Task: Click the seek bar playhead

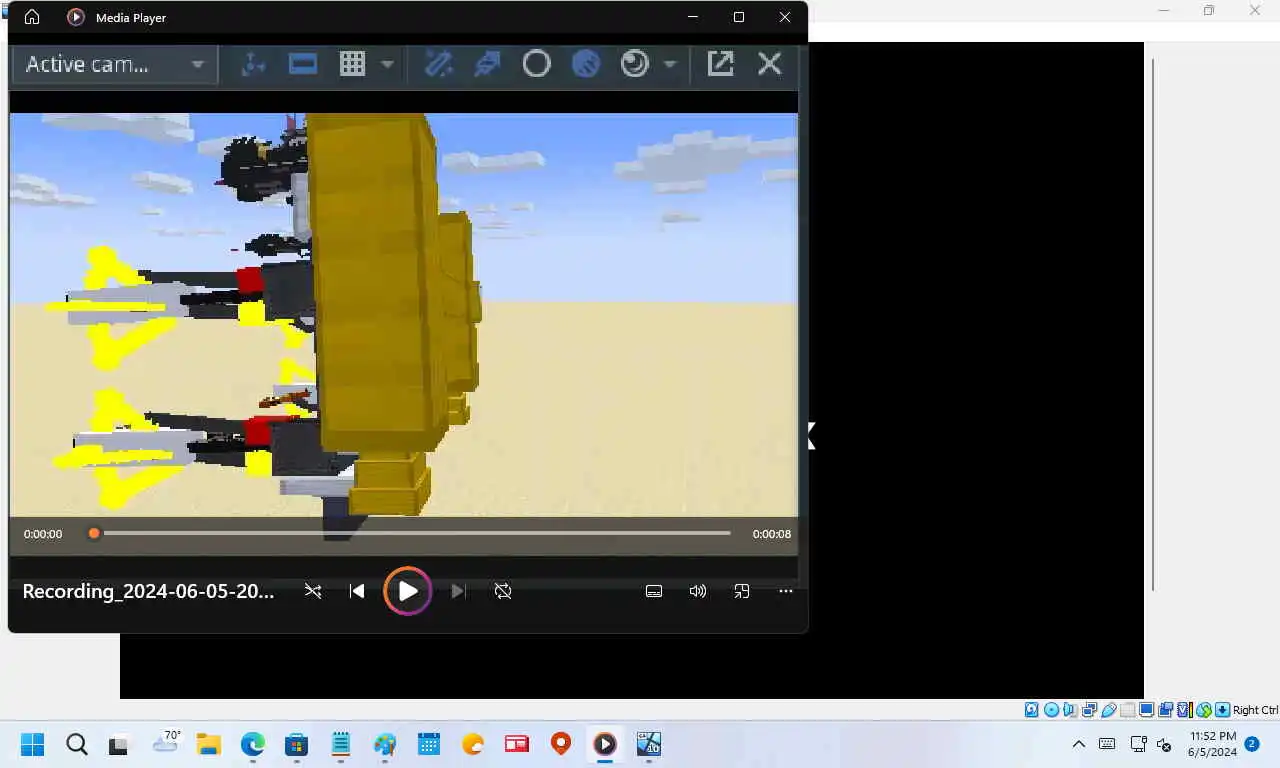Action: point(94,533)
